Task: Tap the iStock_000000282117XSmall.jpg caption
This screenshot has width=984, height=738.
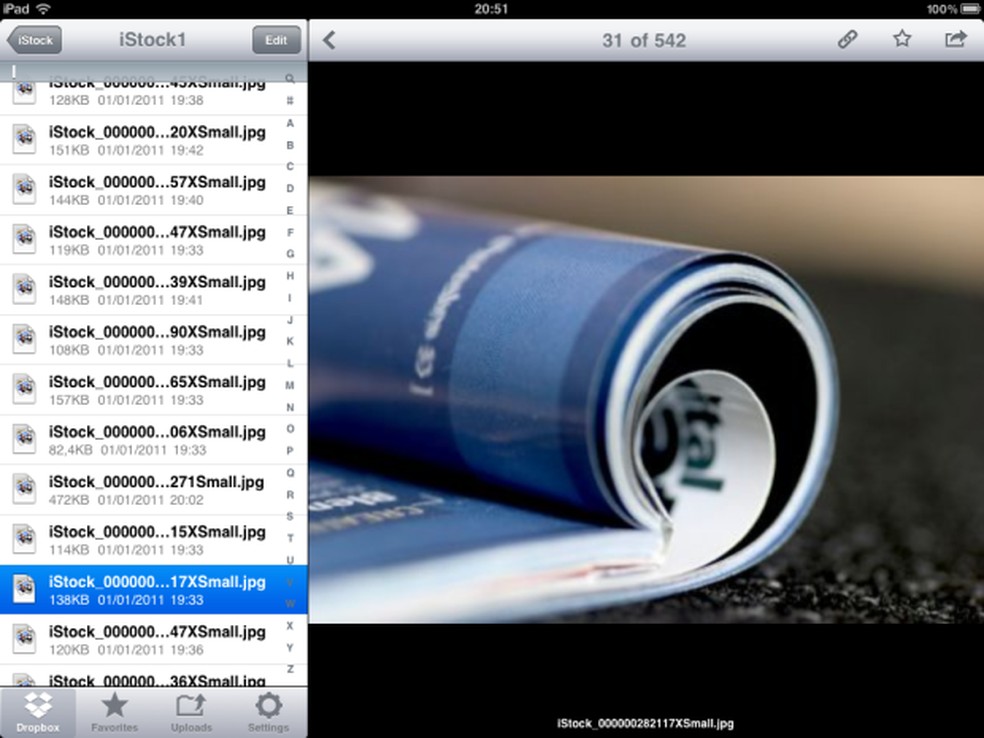Action: 645,724
